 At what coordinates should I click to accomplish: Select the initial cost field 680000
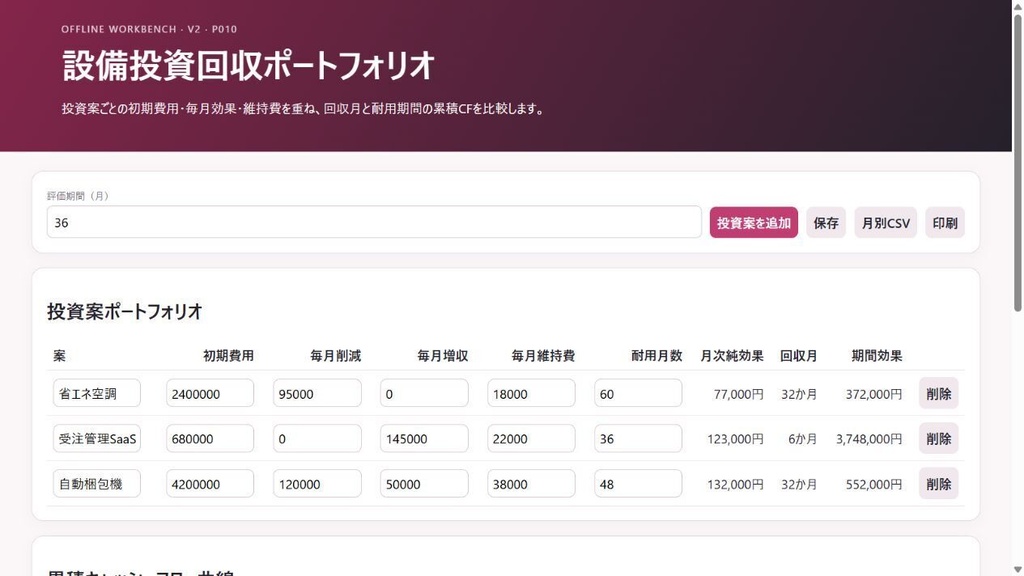click(210, 439)
